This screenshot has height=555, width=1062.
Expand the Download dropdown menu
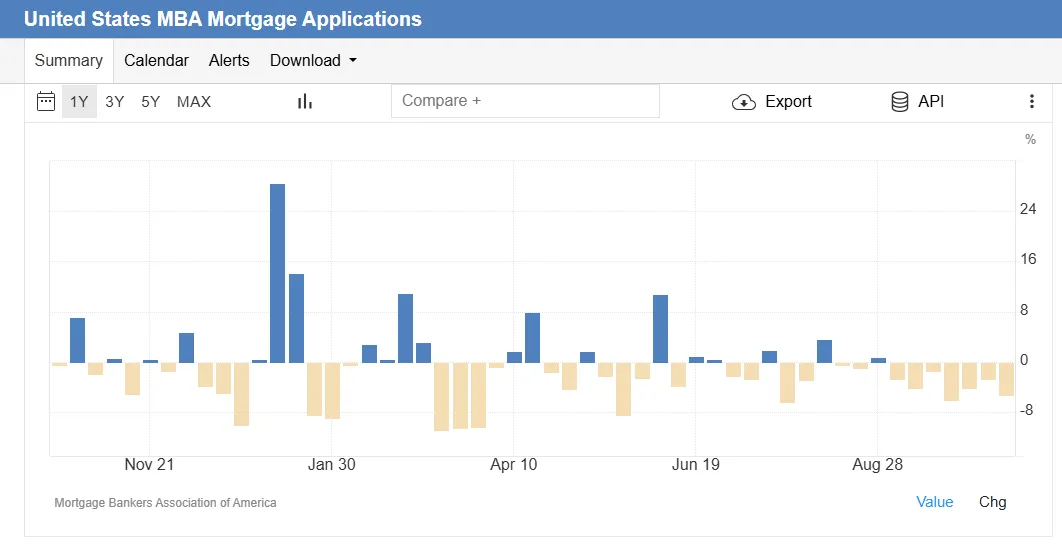click(313, 60)
